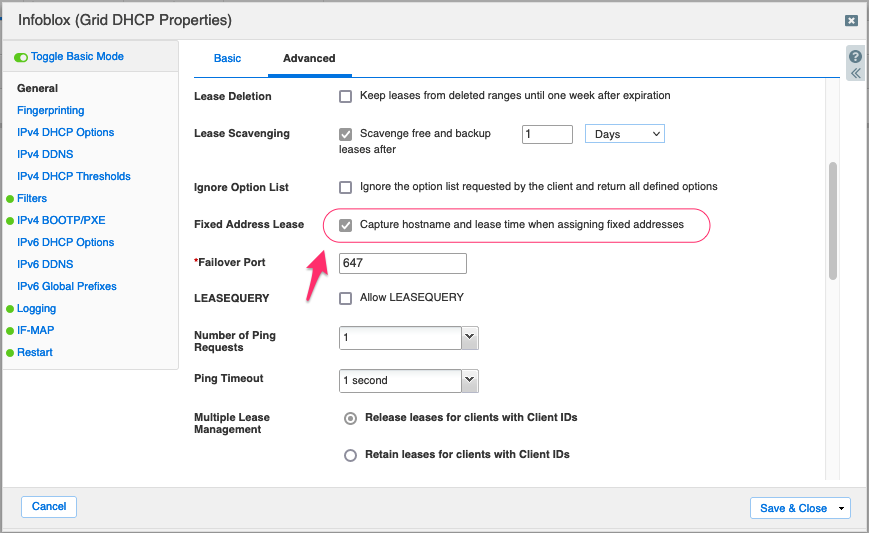869x533 pixels.
Task: Close the Grid DHCP Properties dialog
Action: (x=851, y=20)
